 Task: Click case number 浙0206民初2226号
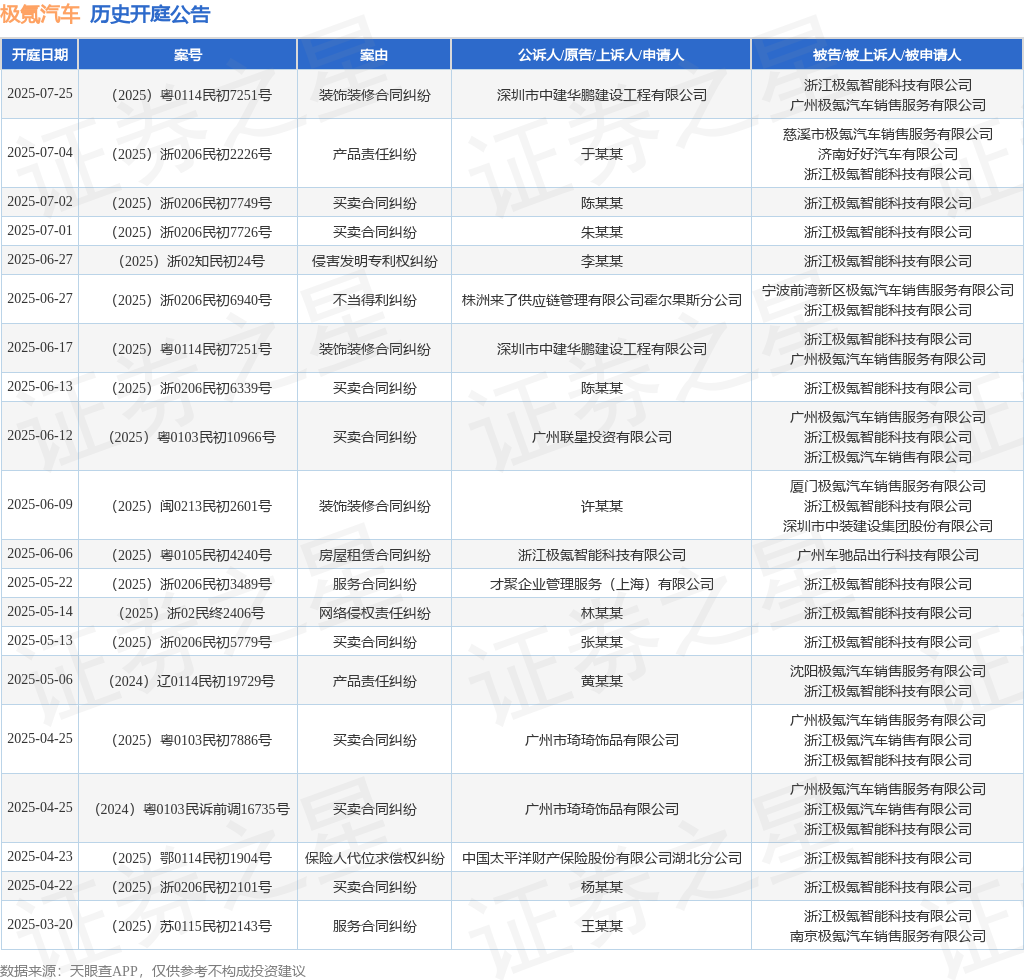[192, 154]
